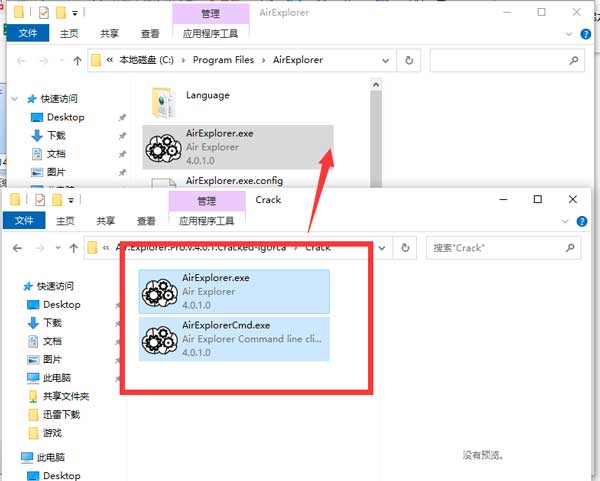Collapse 快速访问 in AirExplorer window sidebar

point(15,99)
